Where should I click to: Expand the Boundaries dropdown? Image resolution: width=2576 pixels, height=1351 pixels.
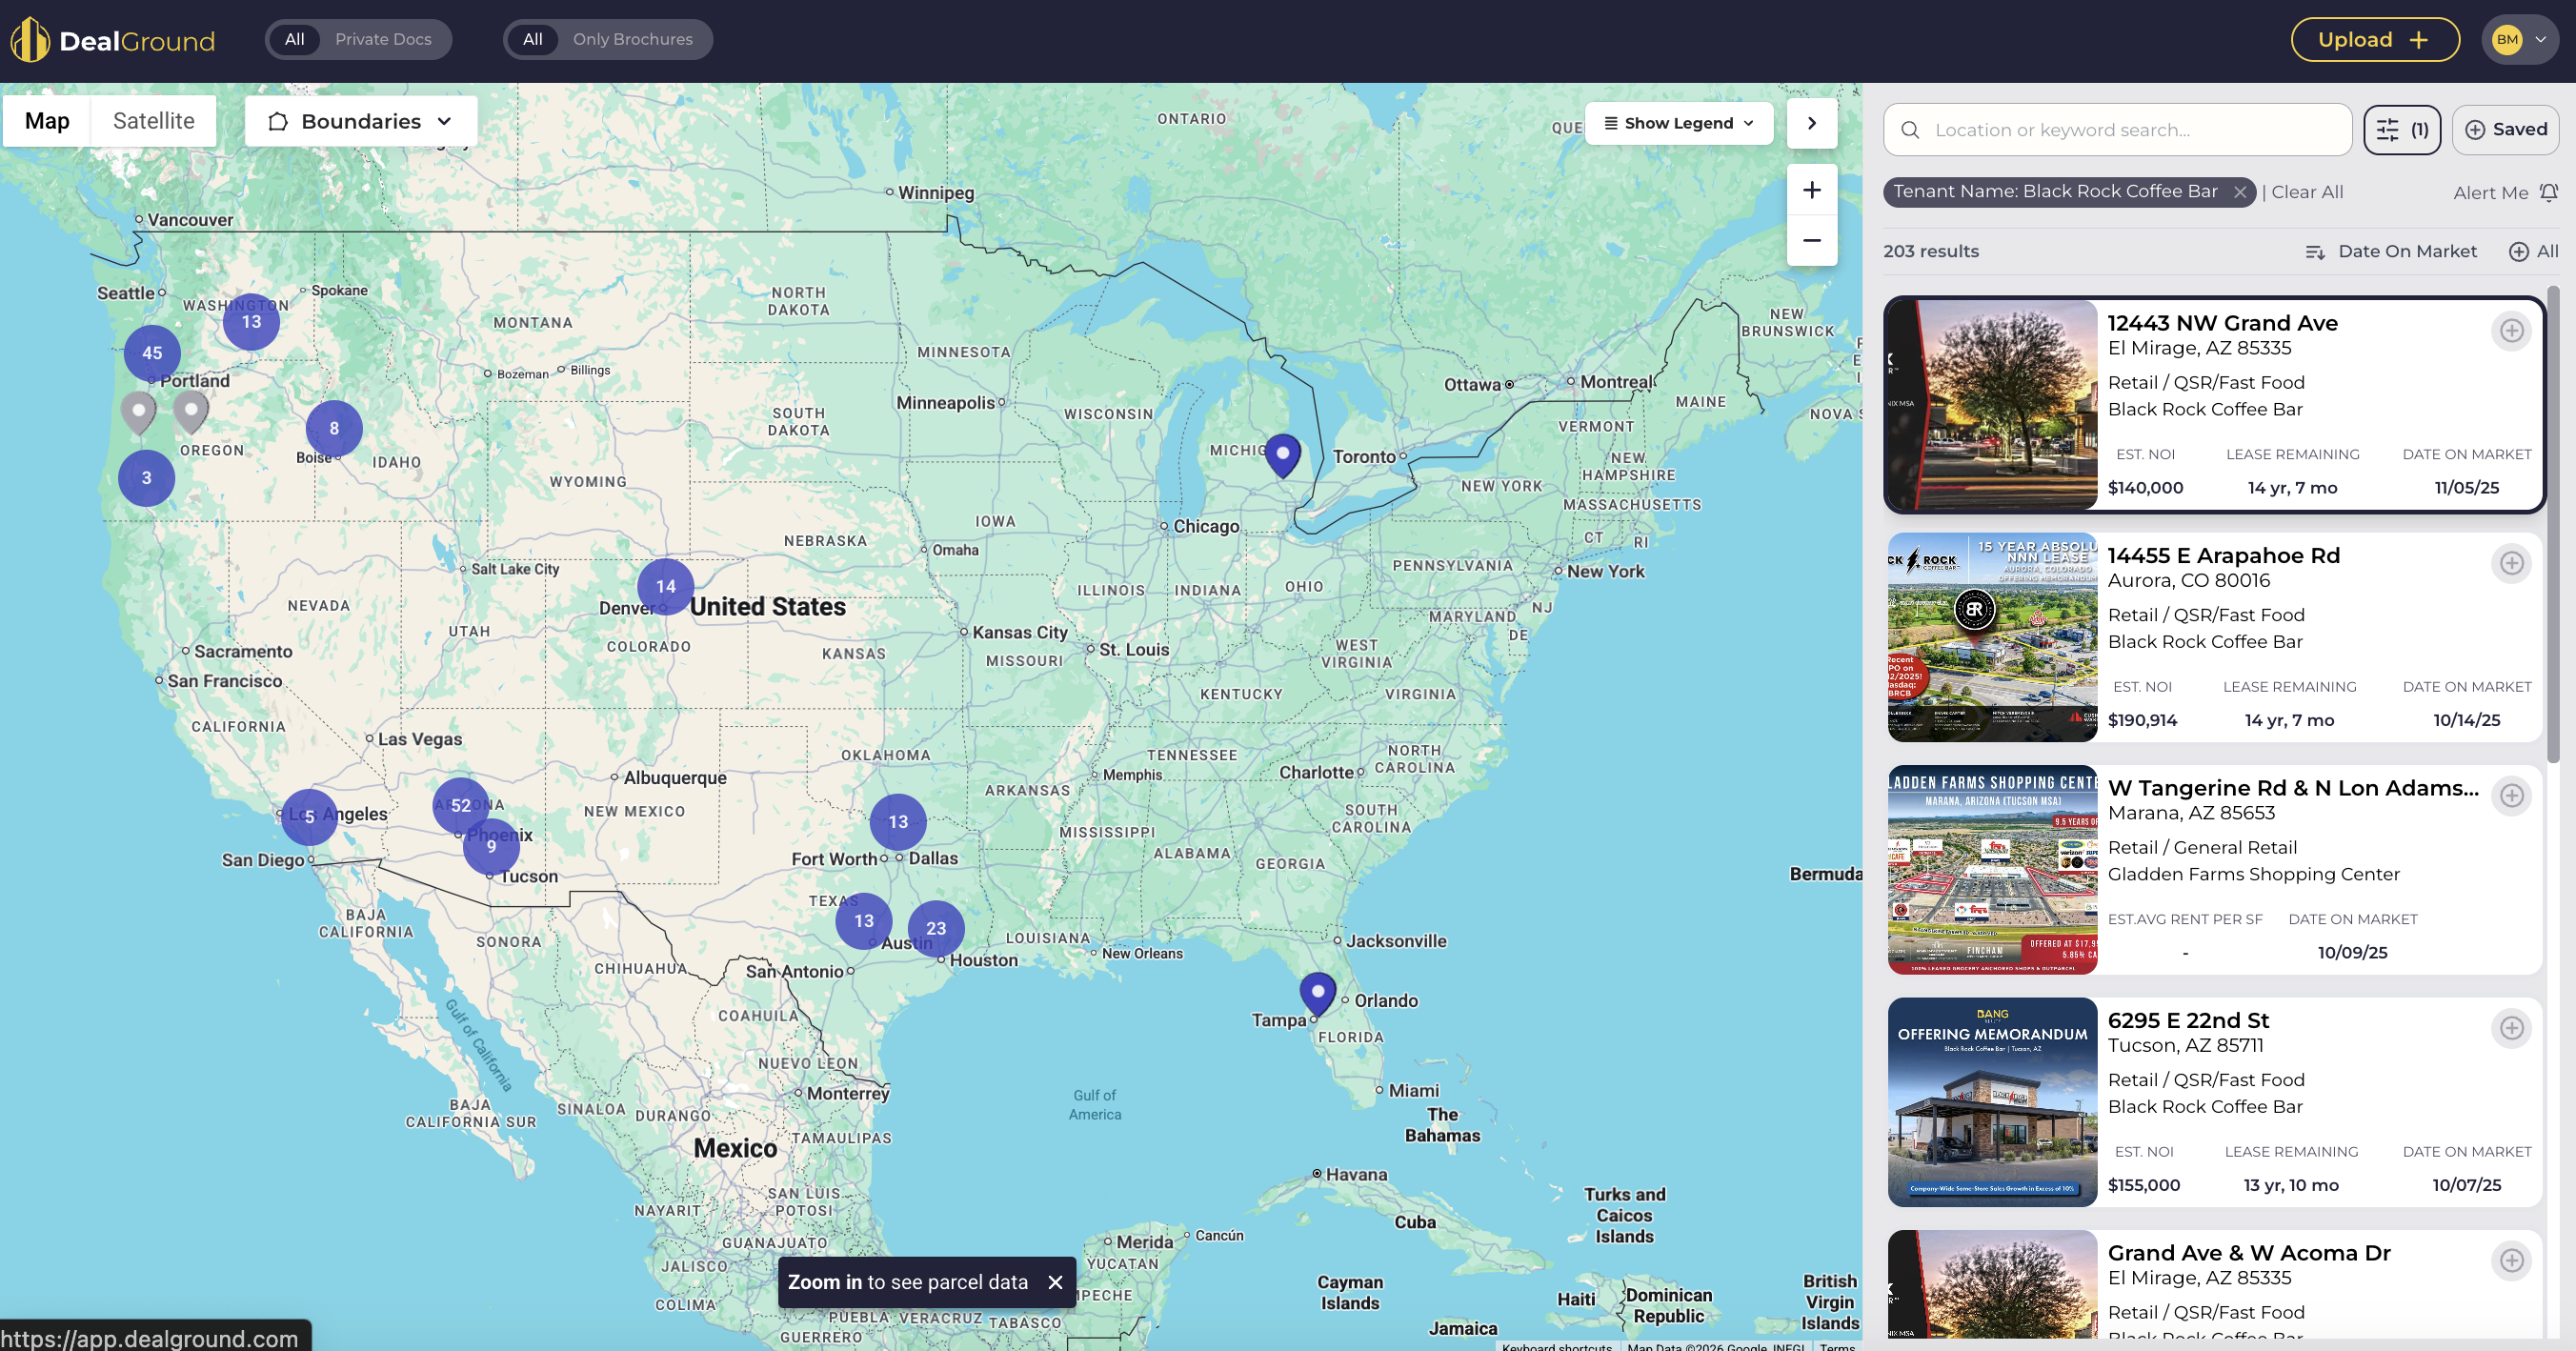pyautogui.click(x=360, y=121)
